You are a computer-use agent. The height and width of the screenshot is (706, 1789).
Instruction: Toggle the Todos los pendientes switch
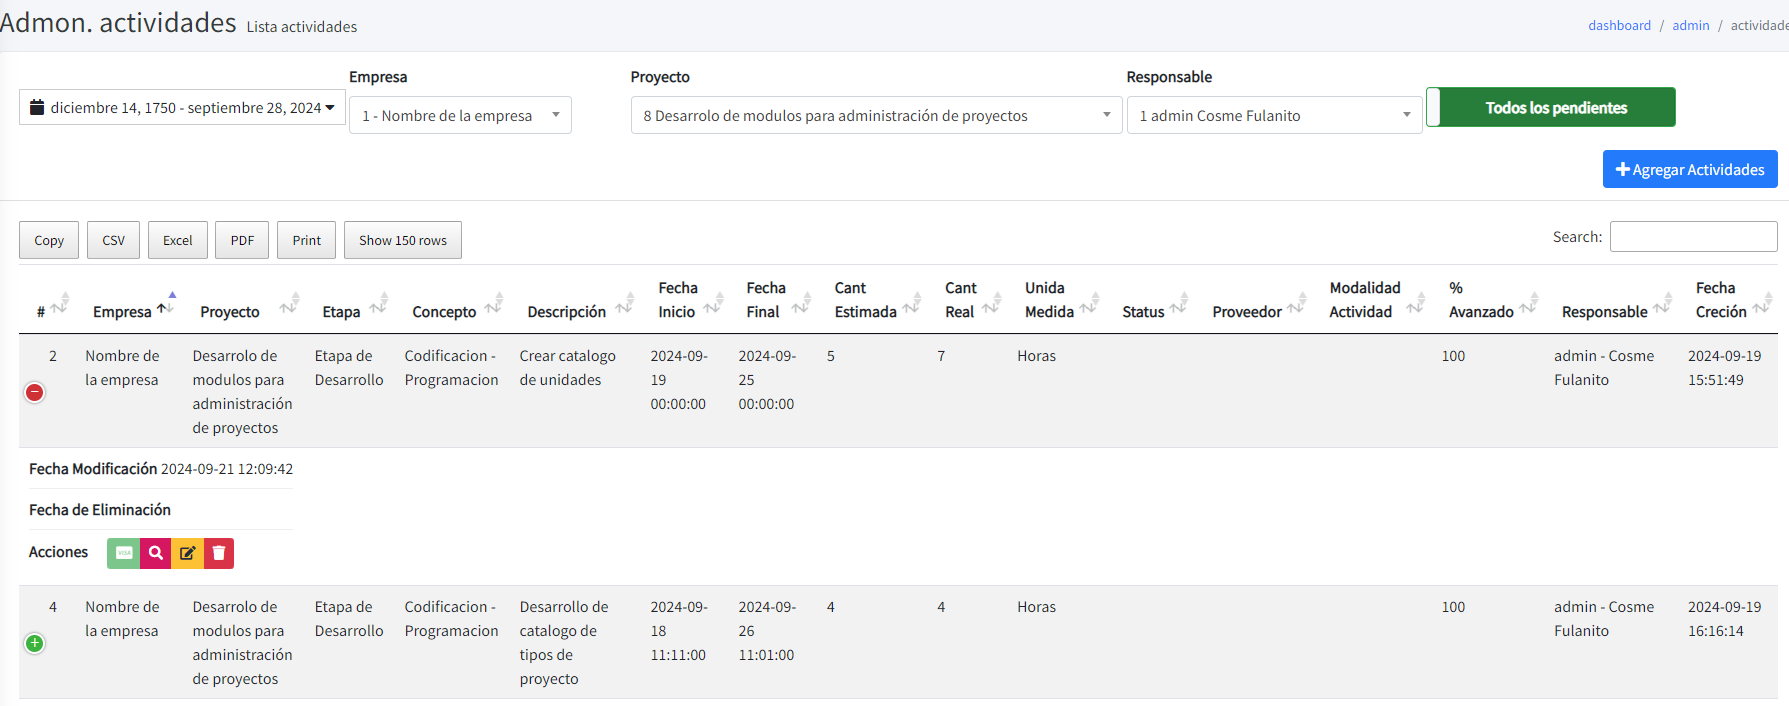(1550, 108)
